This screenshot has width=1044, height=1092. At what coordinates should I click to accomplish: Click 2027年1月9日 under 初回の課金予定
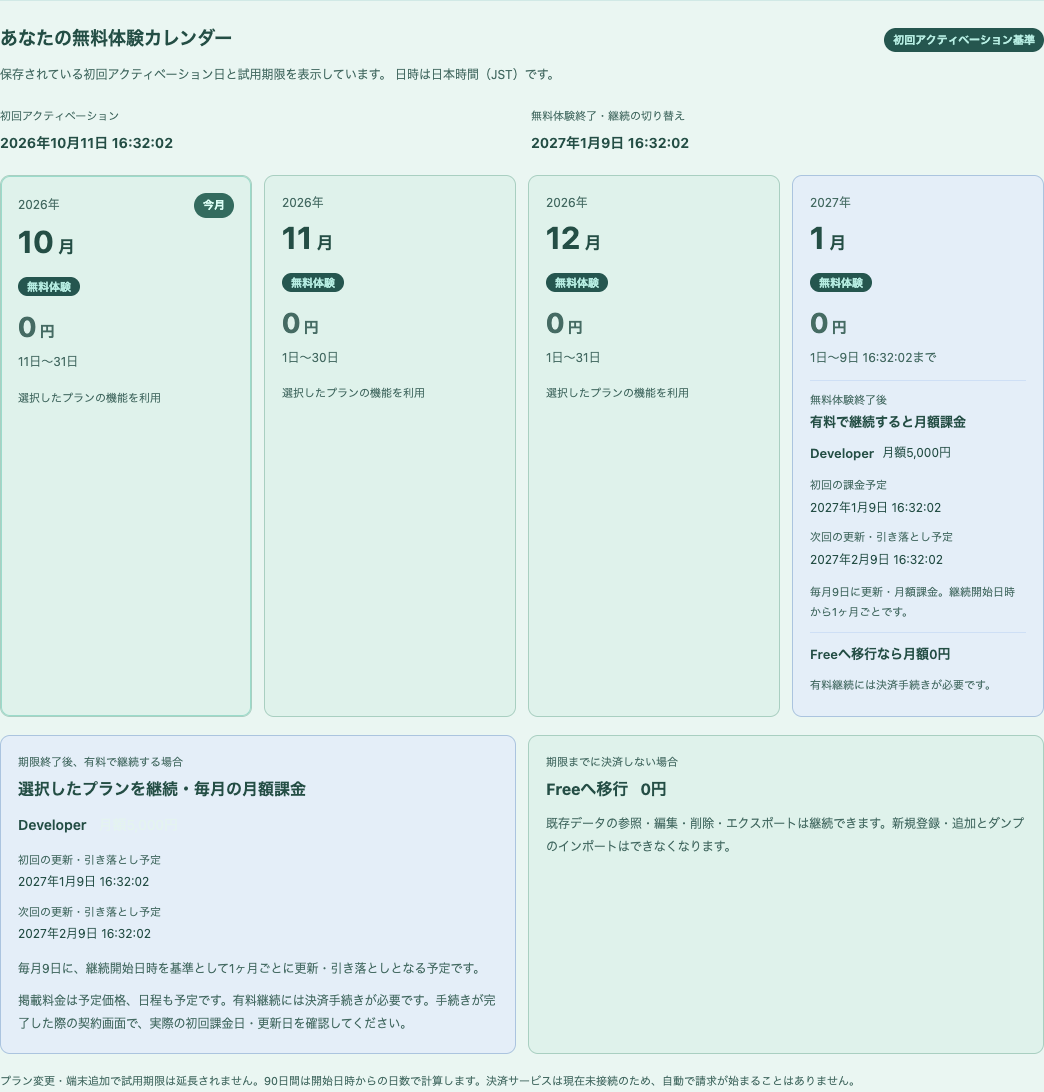pyautogui.click(x=875, y=508)
